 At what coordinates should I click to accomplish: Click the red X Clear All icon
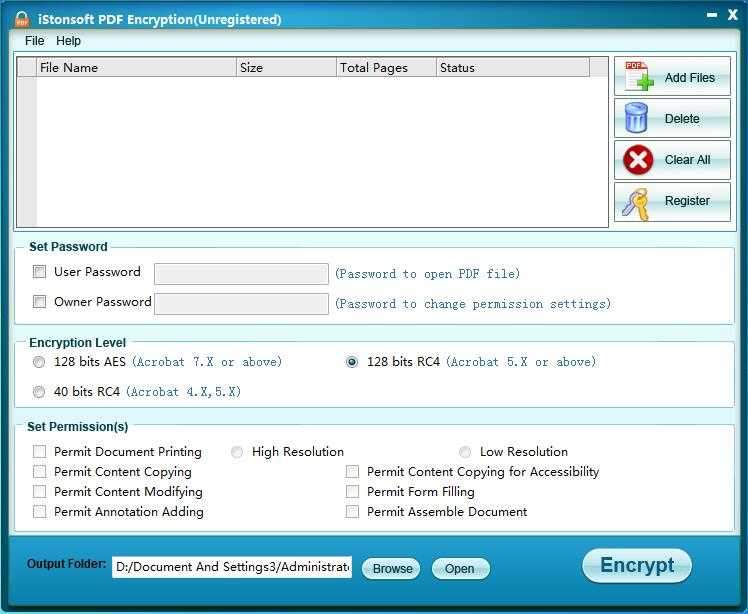(x=638, y=160)
